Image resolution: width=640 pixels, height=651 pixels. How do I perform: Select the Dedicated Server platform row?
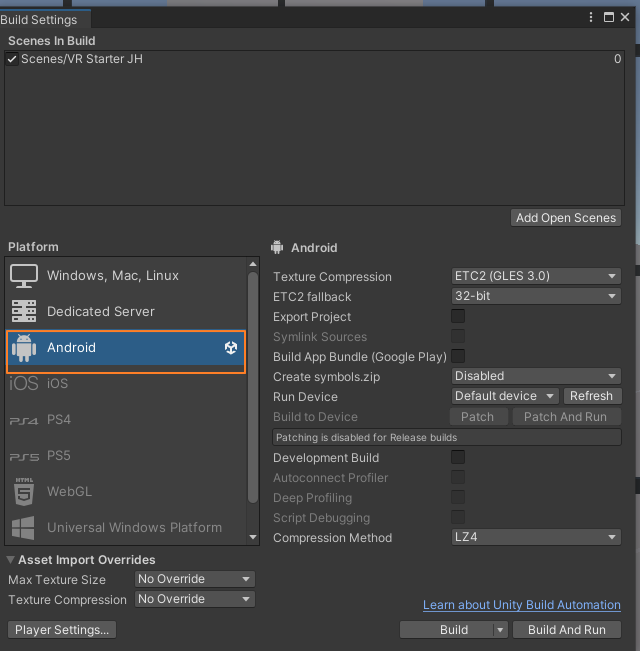pos(126,311)
